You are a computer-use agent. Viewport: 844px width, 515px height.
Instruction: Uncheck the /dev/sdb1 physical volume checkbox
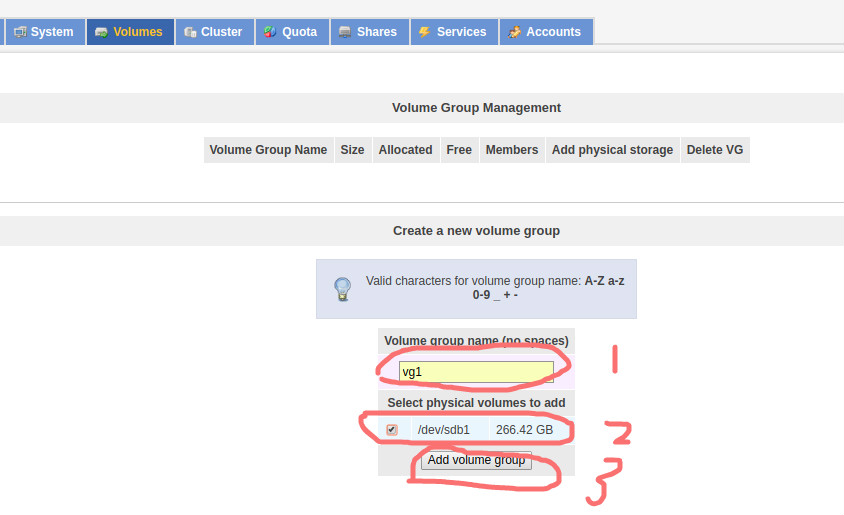tap(392, 429)
